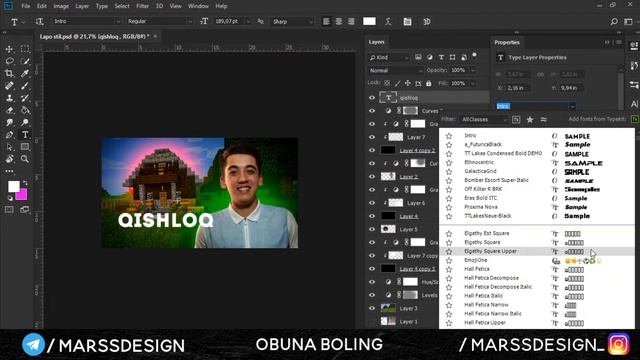Select the Healing Brush bandage tool

pyautogui.click(x=9, y=86)
